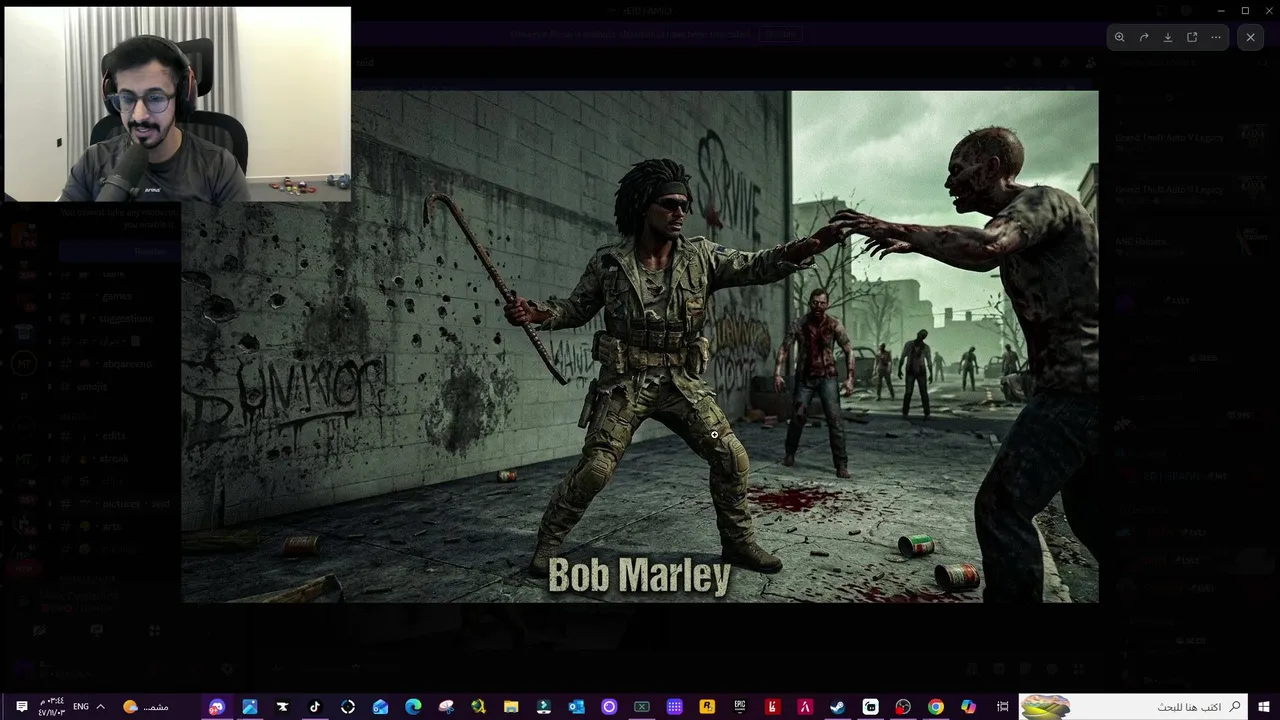Open the image in browser icon

(x=1192, y=37)
